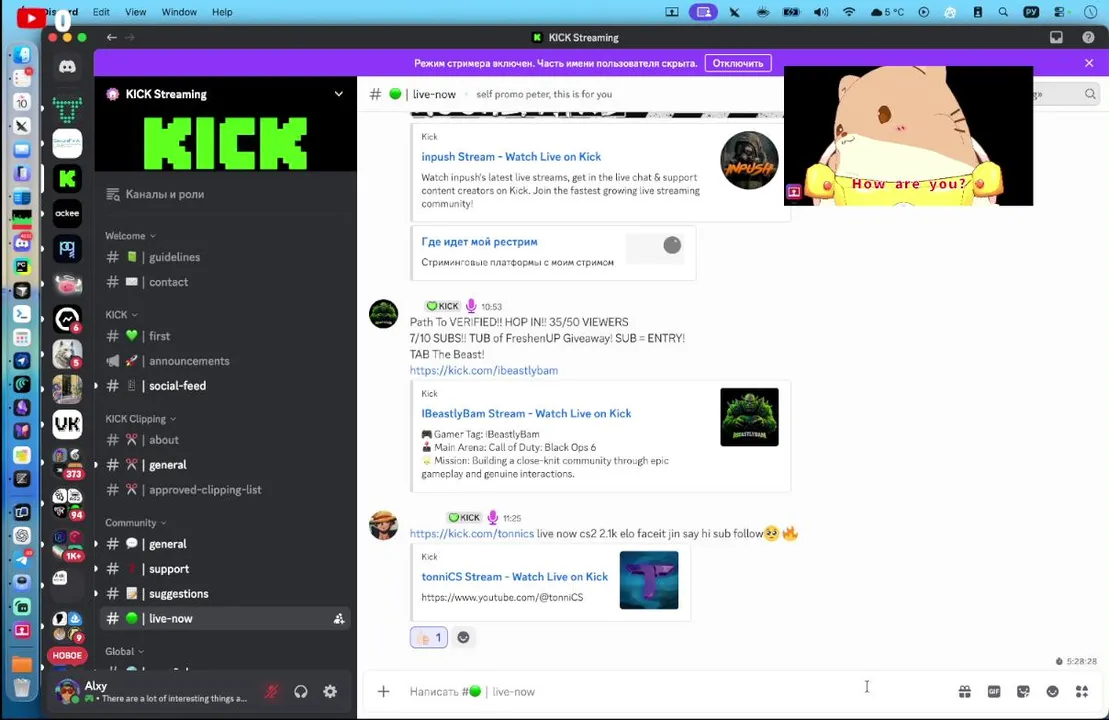1109x720 pixels.
Task: Click the tonniCS embed thumbnail
Action: click(x=649, y=580)
